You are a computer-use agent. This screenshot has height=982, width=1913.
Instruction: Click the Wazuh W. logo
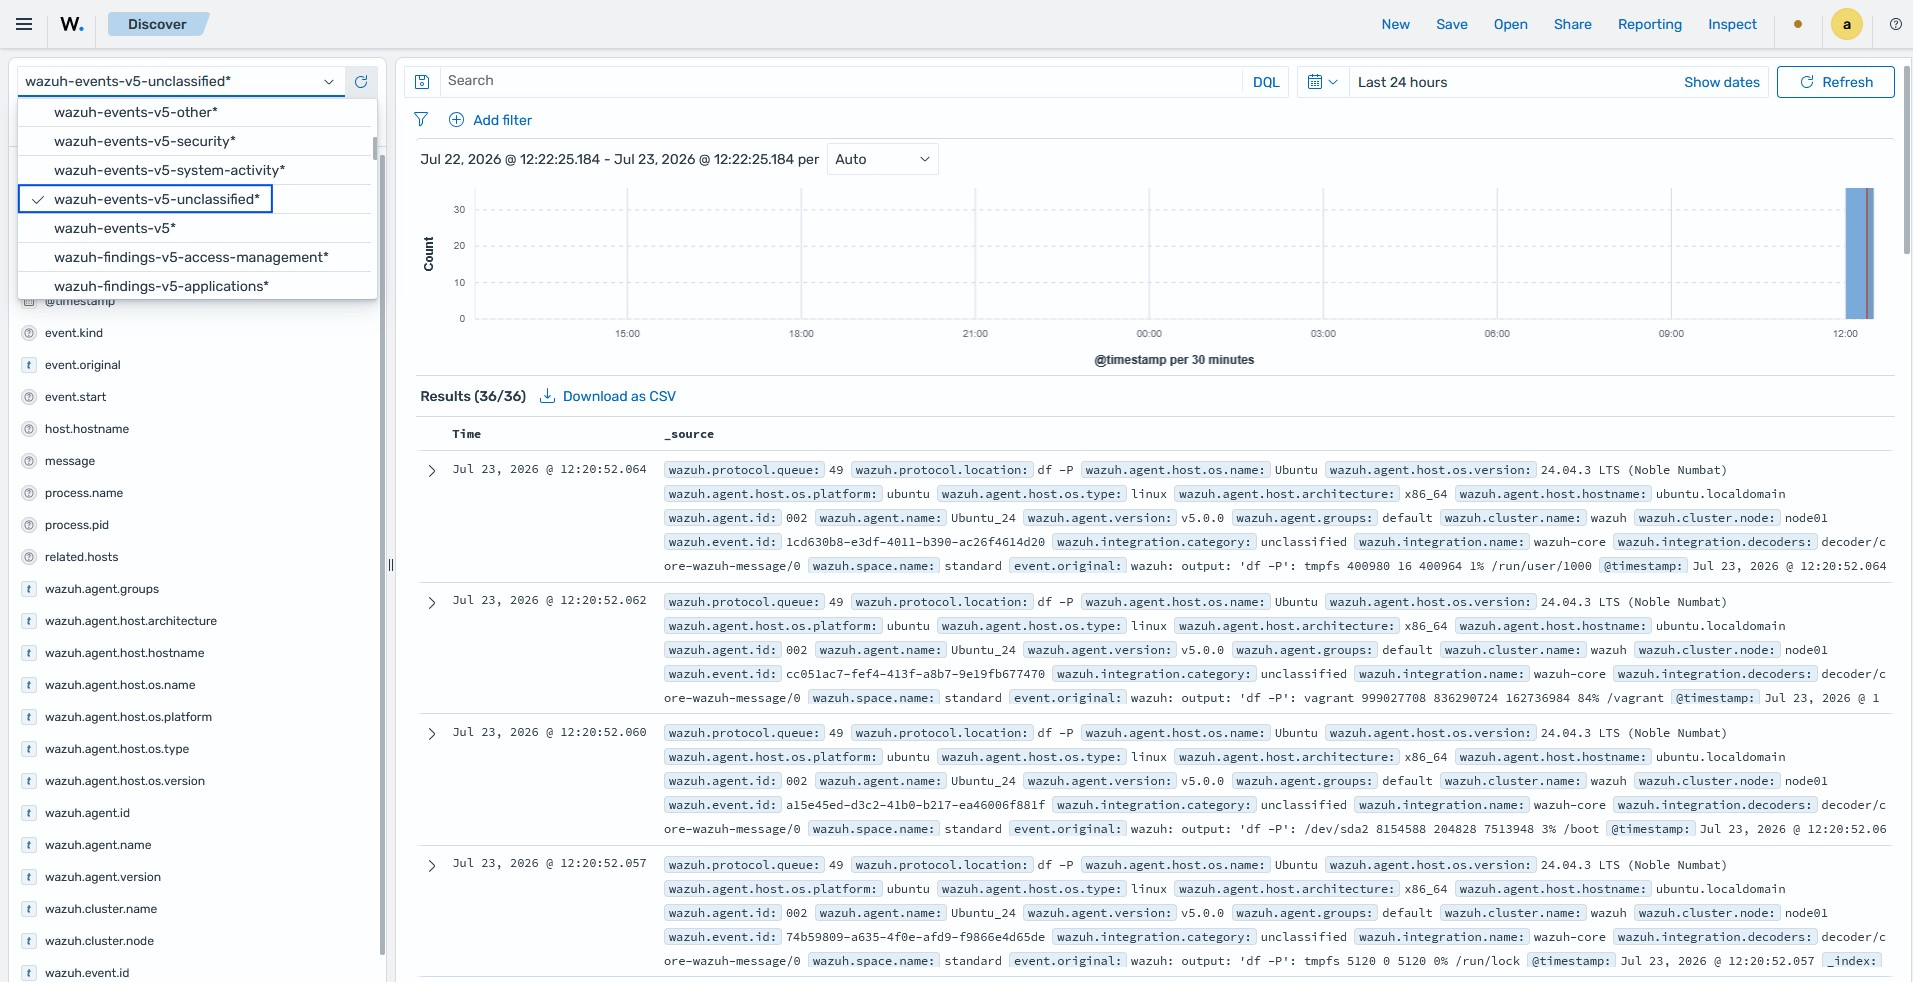[x=72, y=24]
